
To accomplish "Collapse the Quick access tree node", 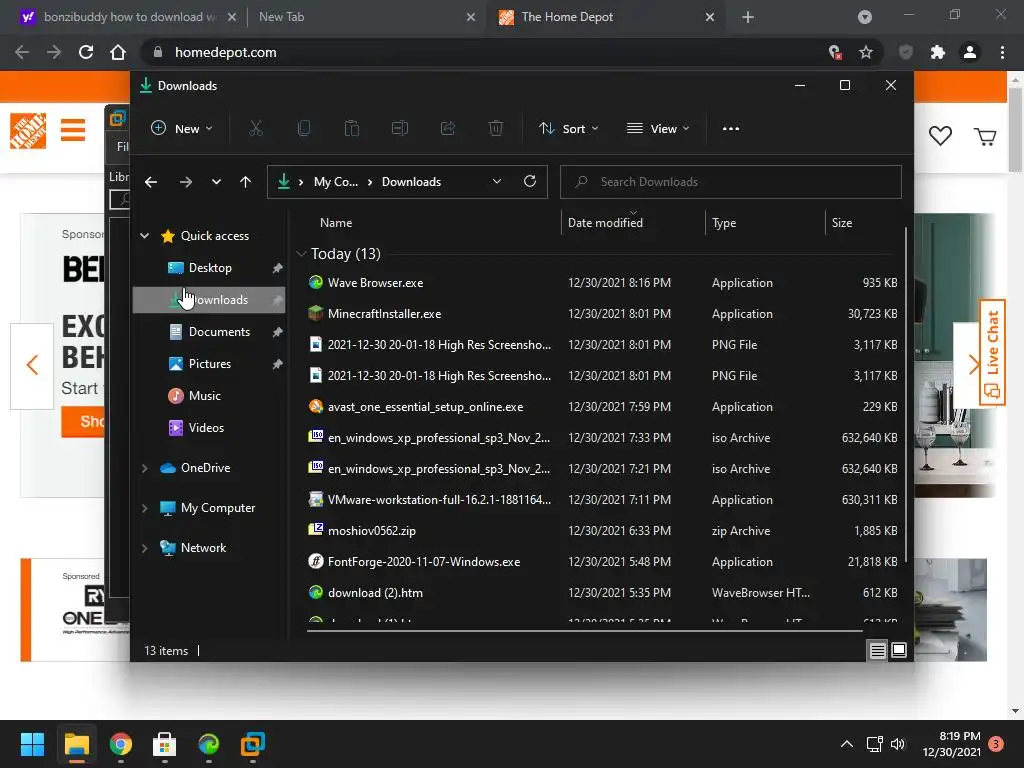I will coord(144,236).
